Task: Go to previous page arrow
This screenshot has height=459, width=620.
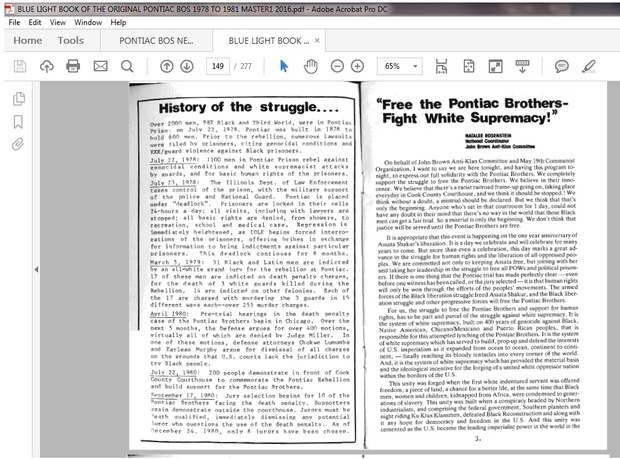Action: pyautogui.click(x=166, y=66)
